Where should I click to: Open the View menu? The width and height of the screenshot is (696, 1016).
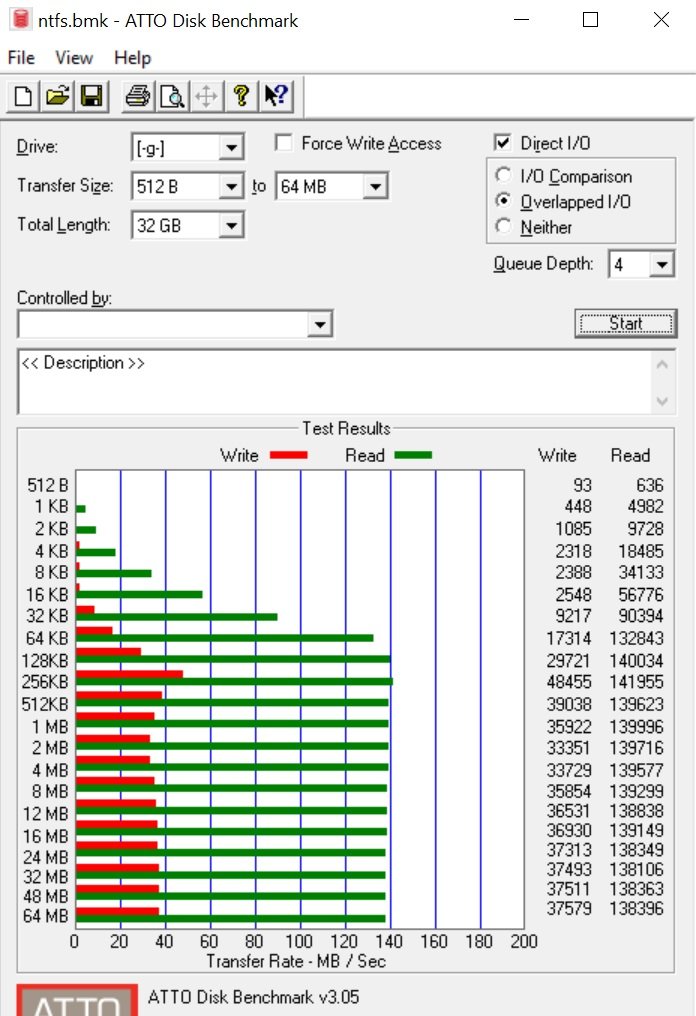pos(74,58)
